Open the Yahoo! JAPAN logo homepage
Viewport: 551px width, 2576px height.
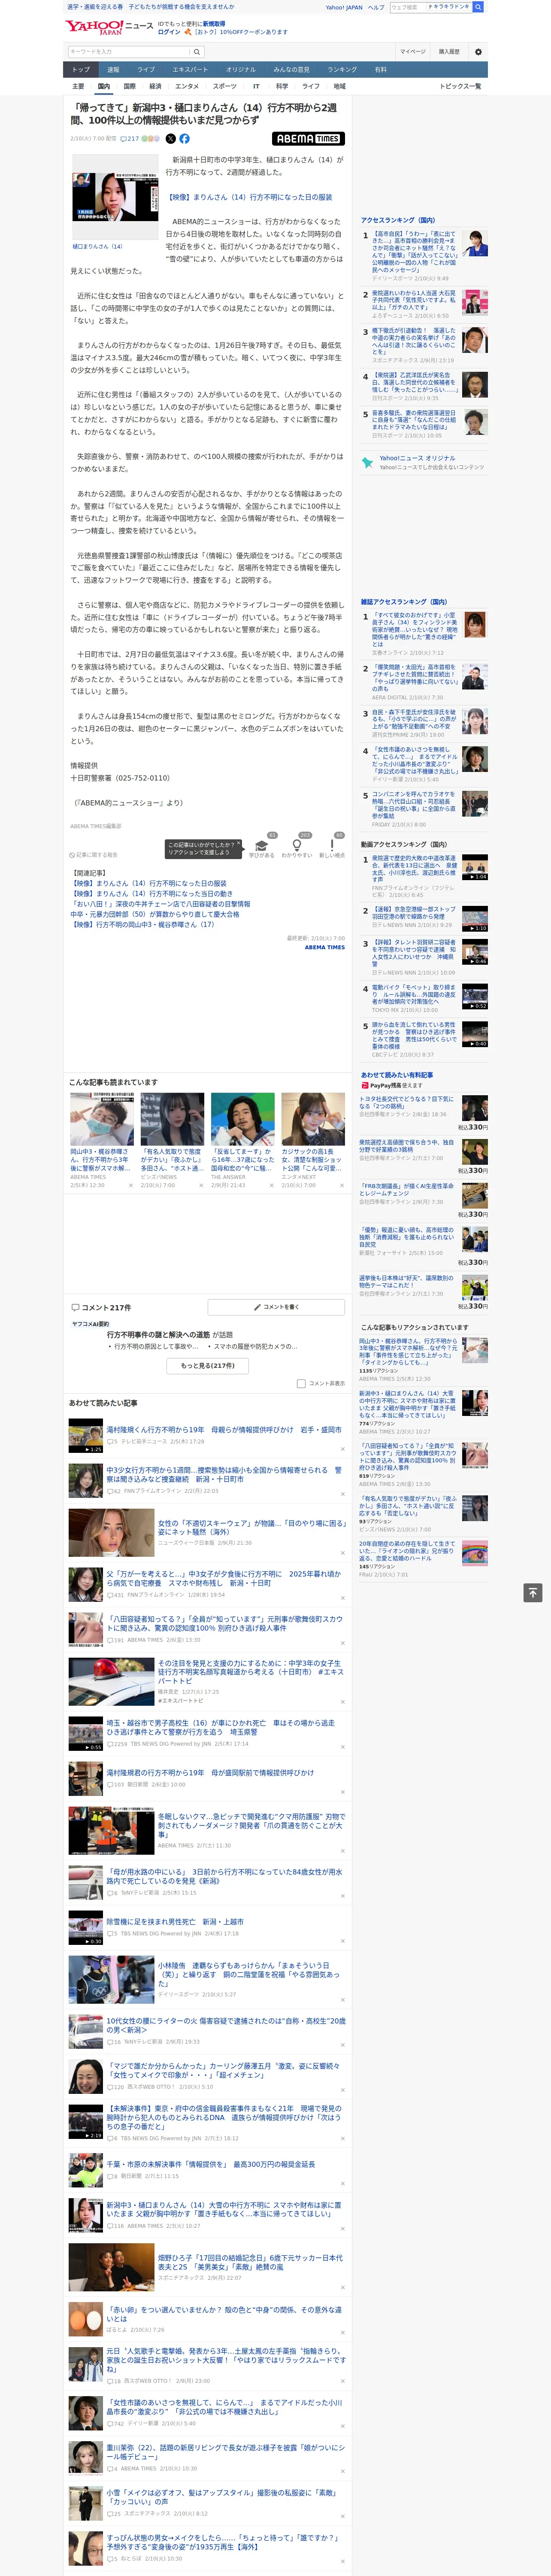(x=95, y=27)
